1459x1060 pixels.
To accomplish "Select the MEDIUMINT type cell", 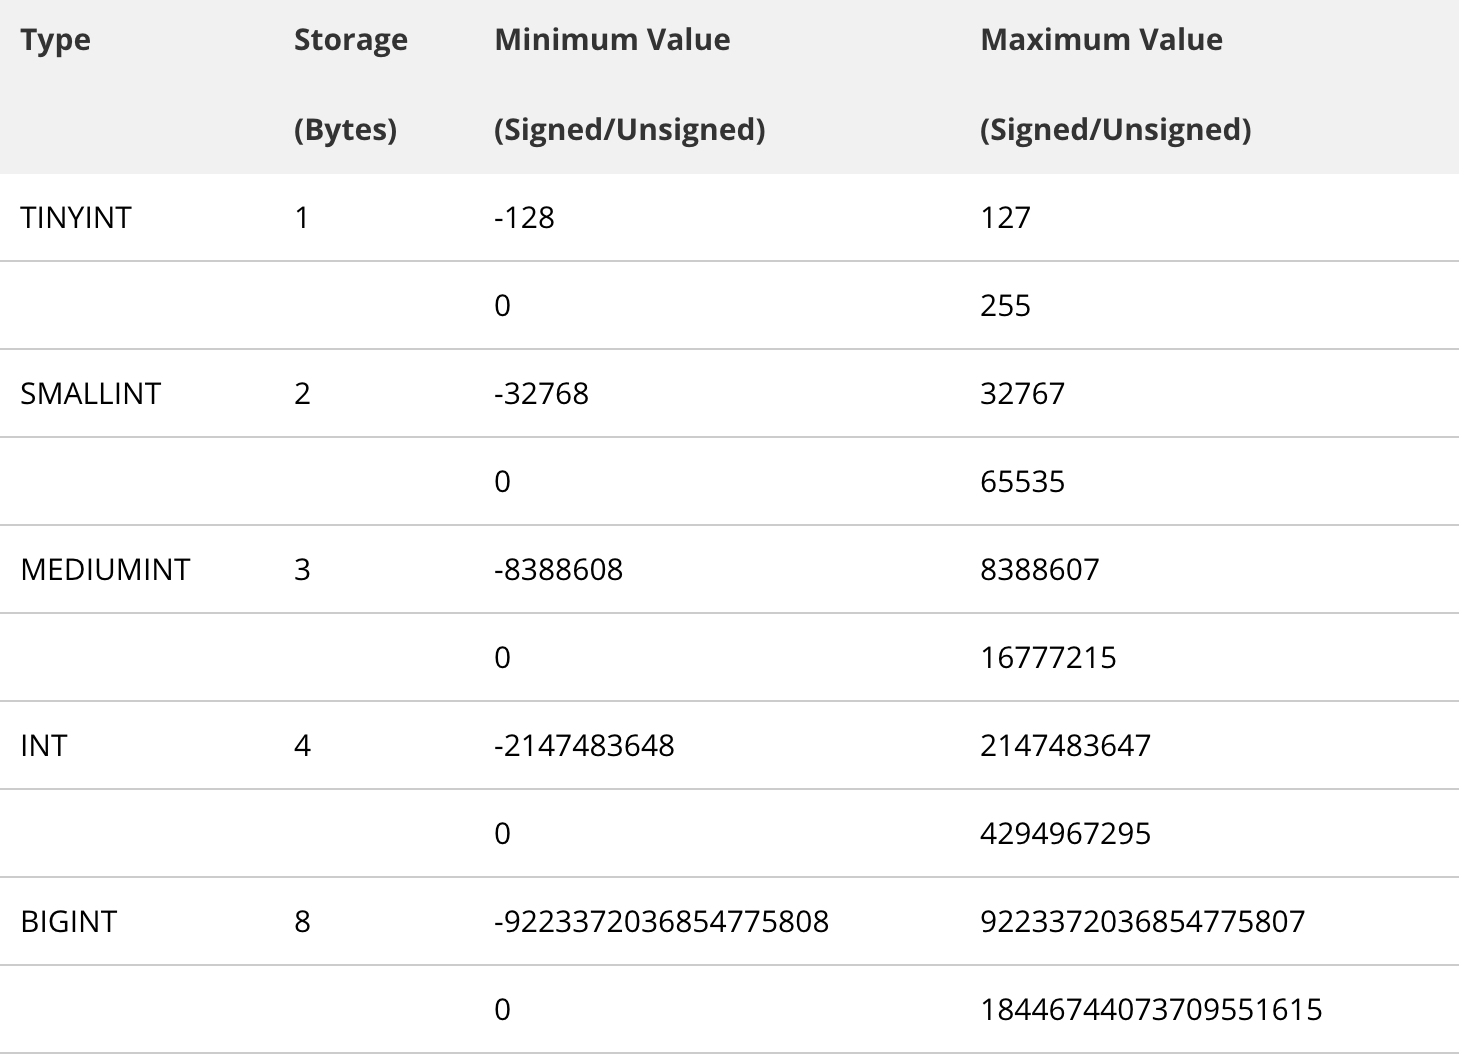I will pyautogui.click(x=105, y=570).
